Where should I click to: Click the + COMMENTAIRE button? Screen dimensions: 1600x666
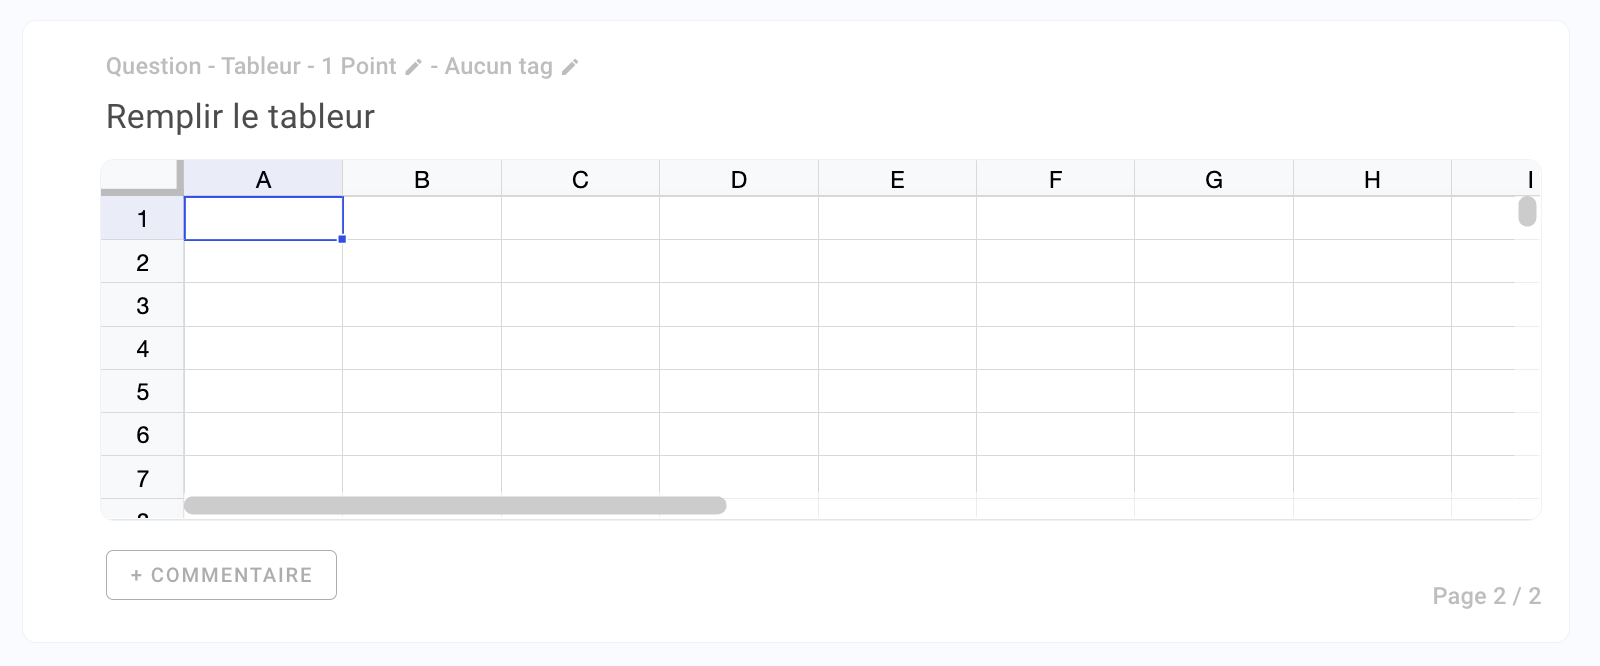221,575
